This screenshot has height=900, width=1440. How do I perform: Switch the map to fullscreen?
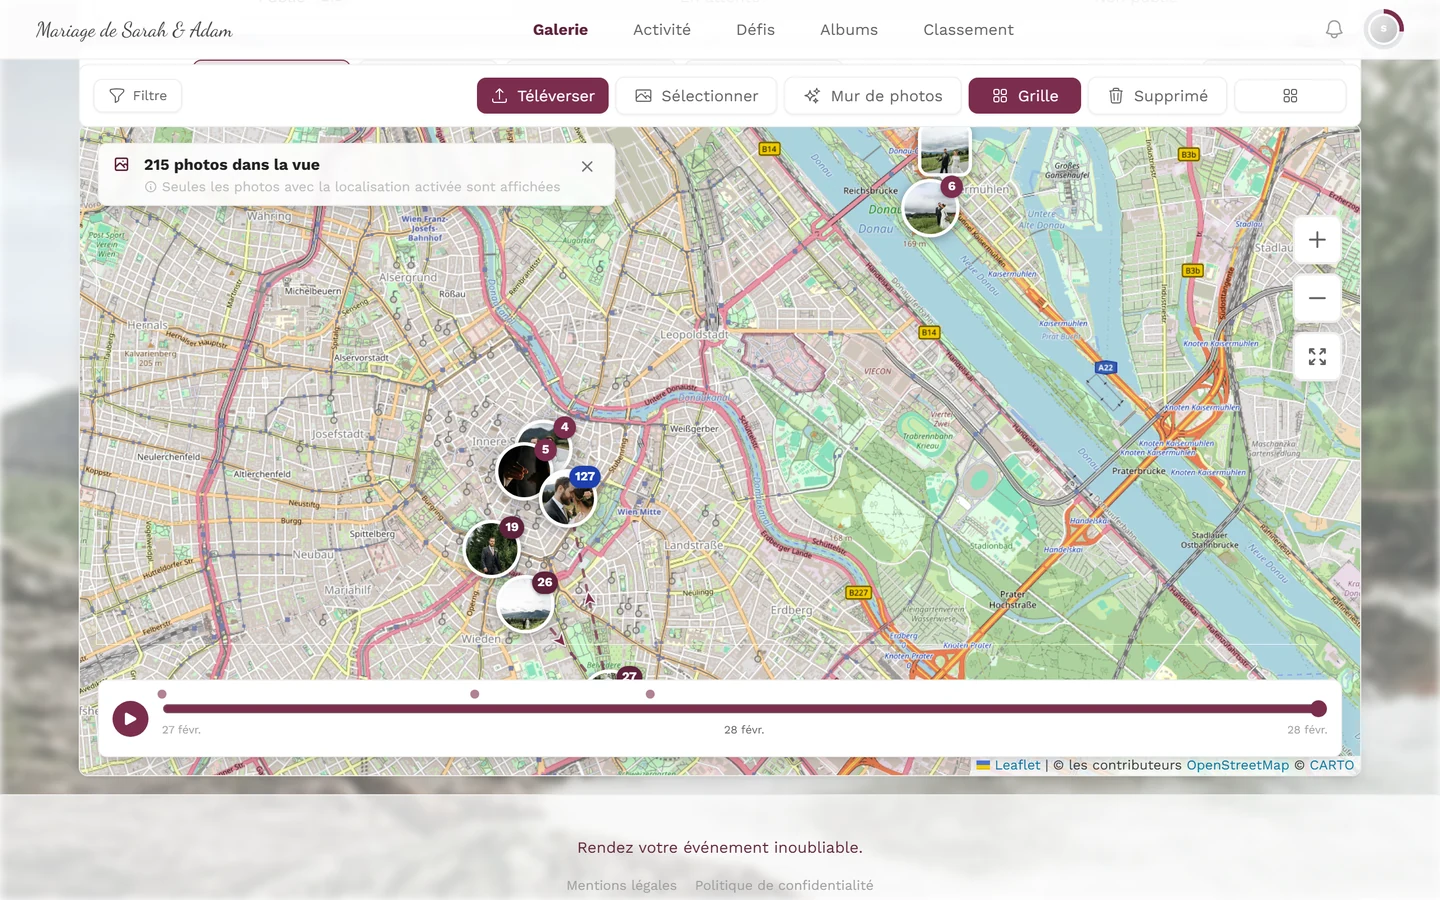point(1317,357)
